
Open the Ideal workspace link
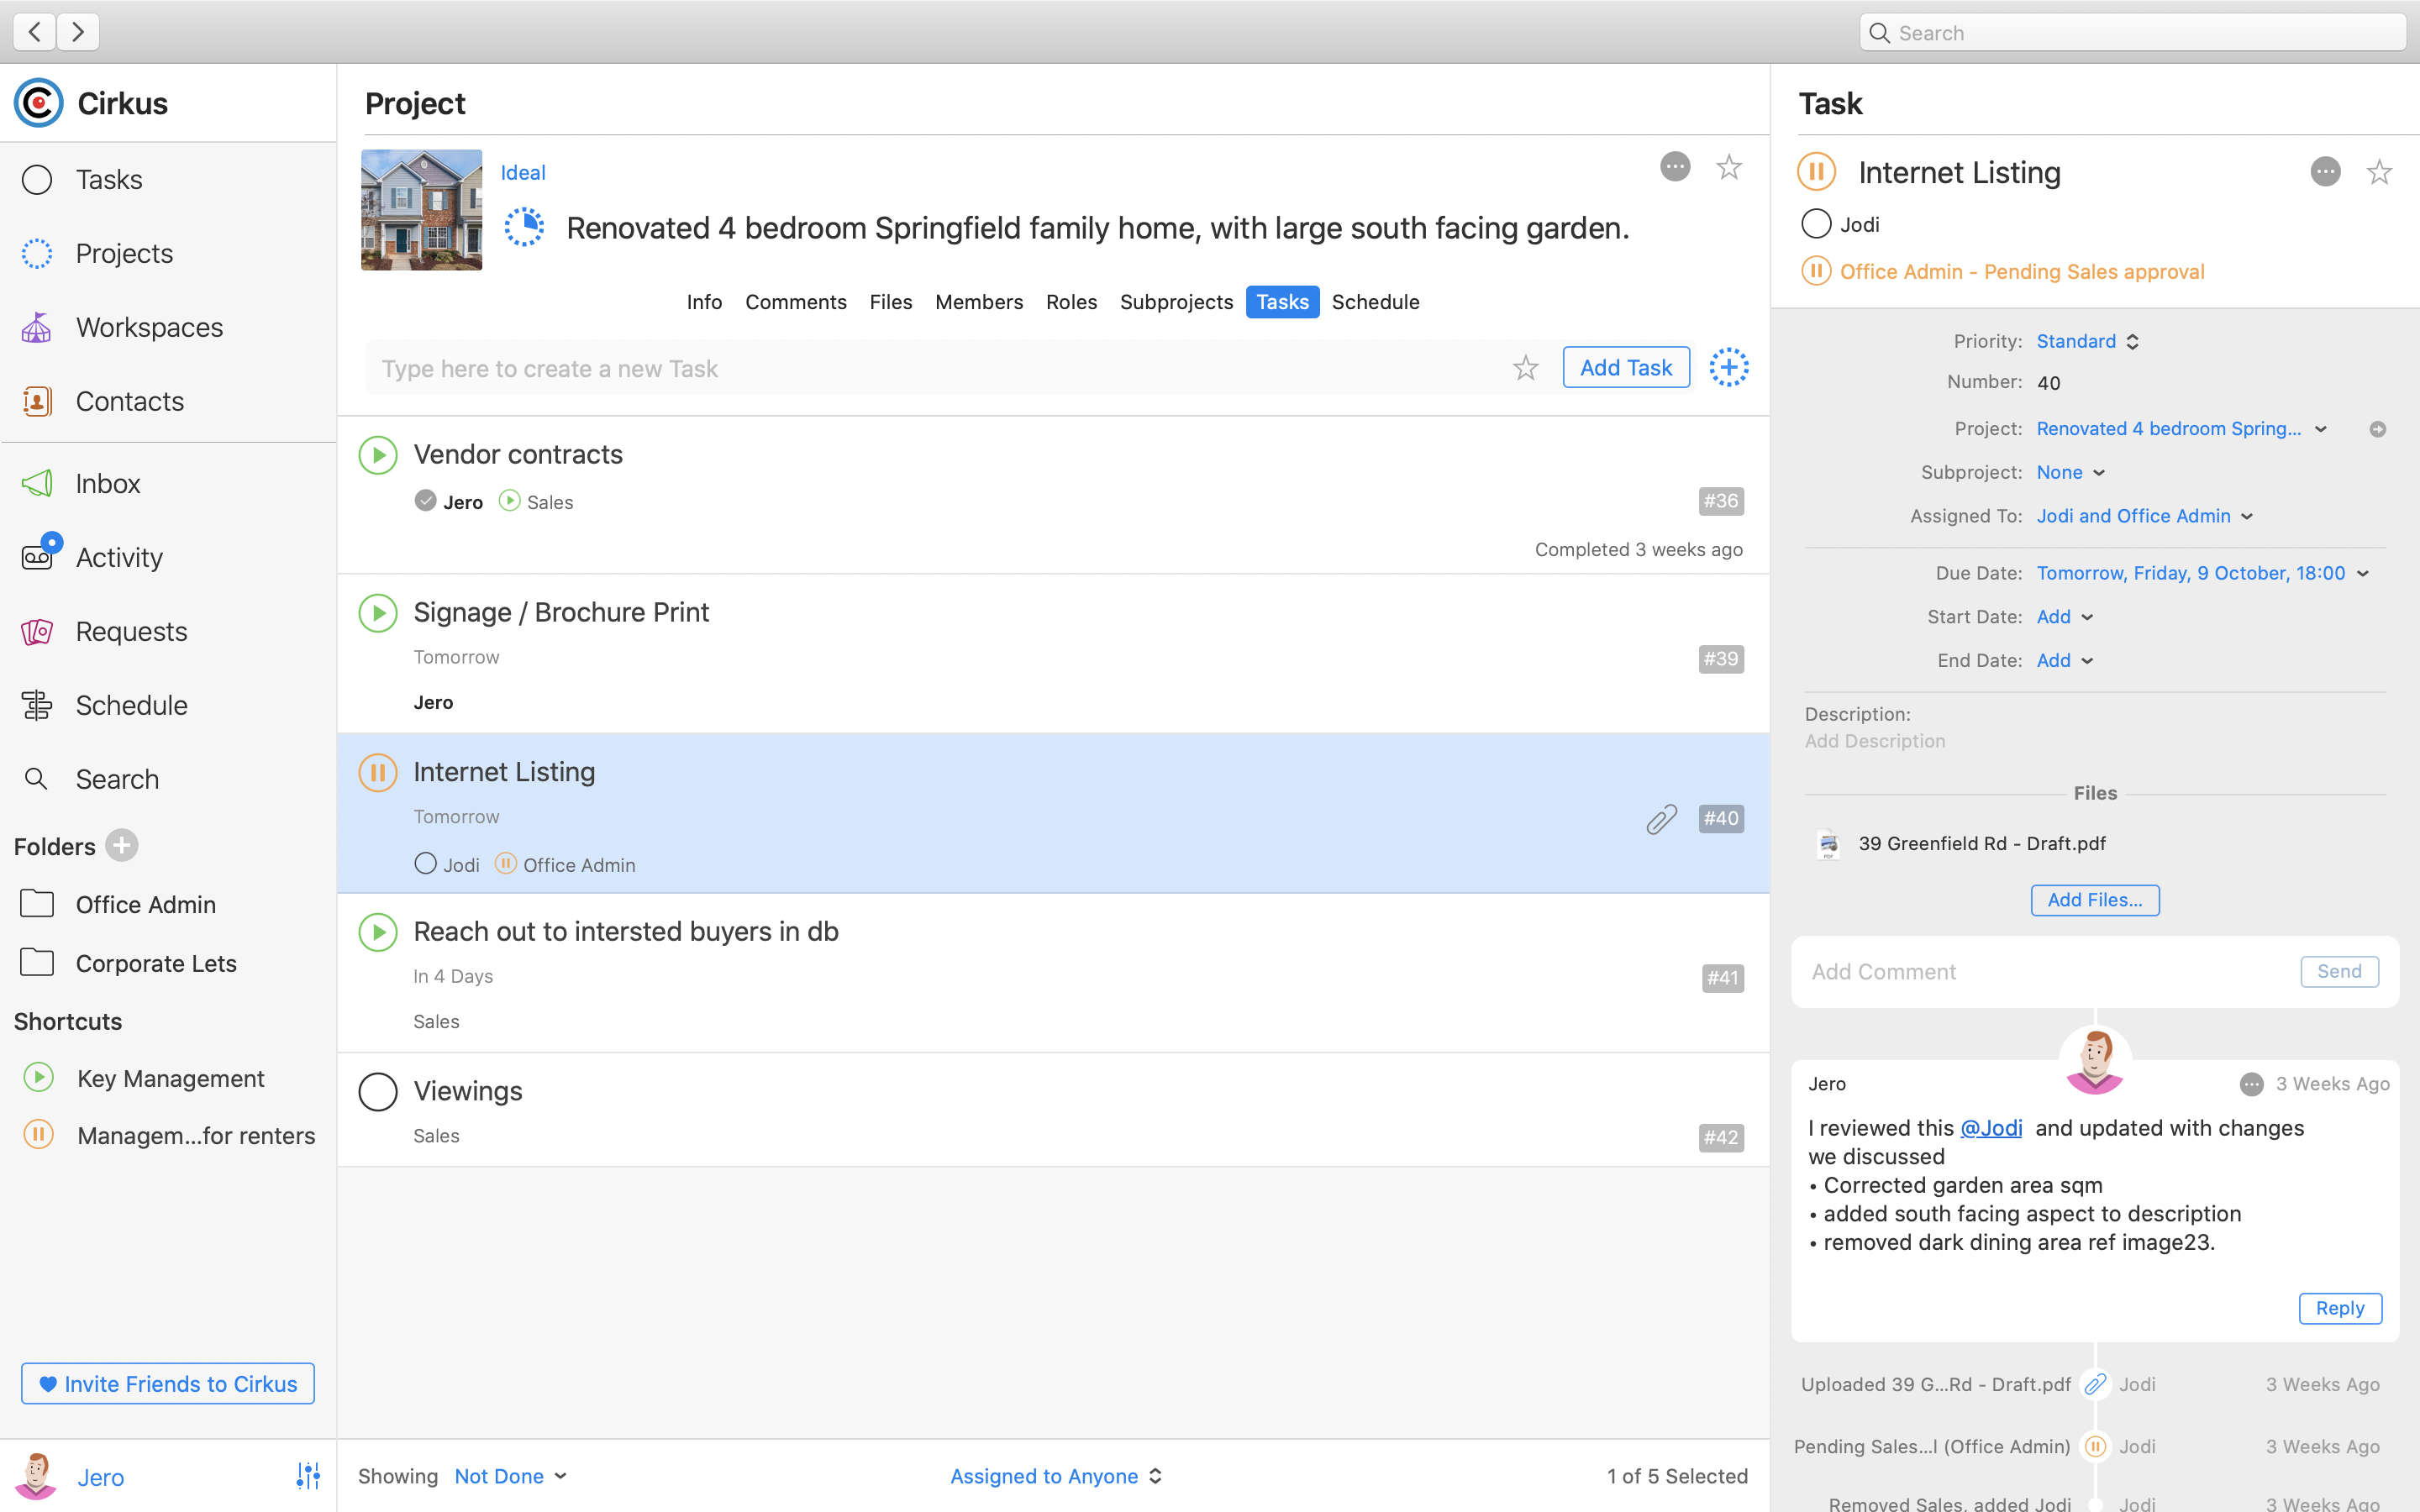tap(523, 173)
